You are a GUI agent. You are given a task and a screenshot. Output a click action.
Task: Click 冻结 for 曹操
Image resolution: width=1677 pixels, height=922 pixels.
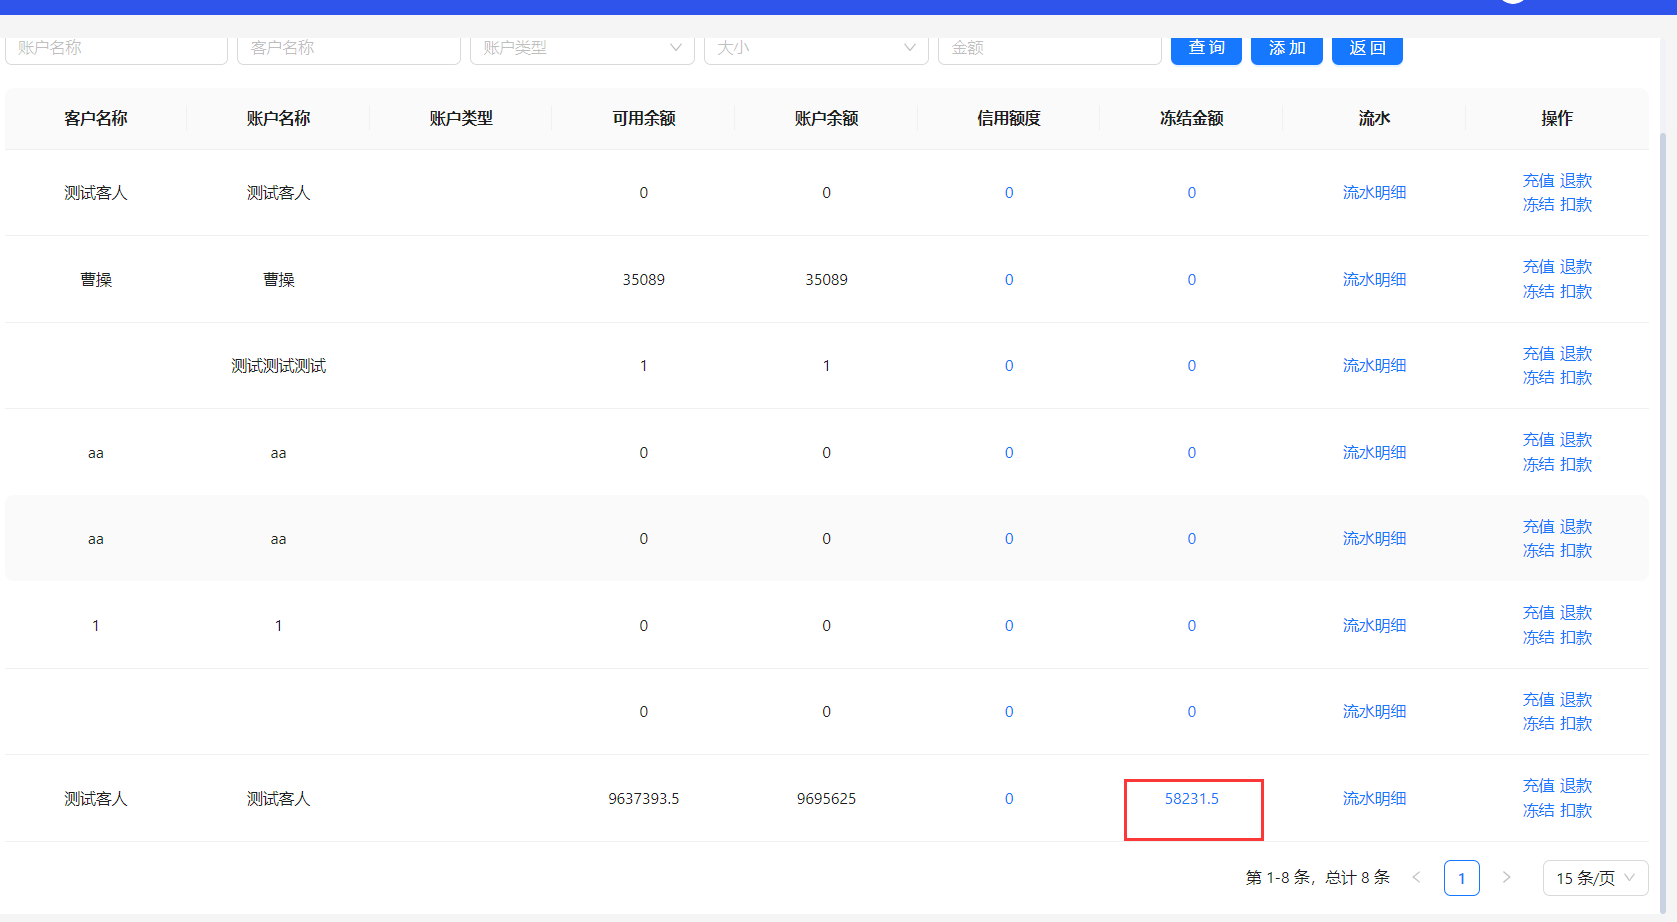tap(1538, 292)
